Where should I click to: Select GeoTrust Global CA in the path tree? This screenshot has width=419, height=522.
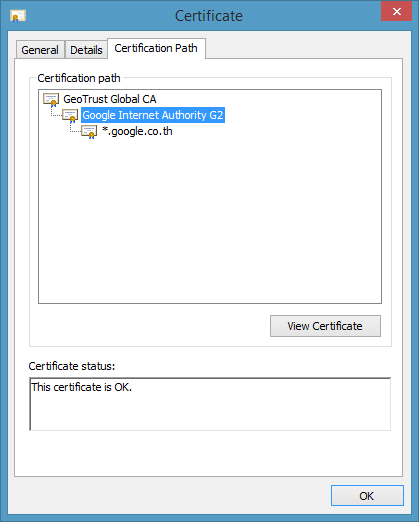pyautogui.click(x=110, y=99)
